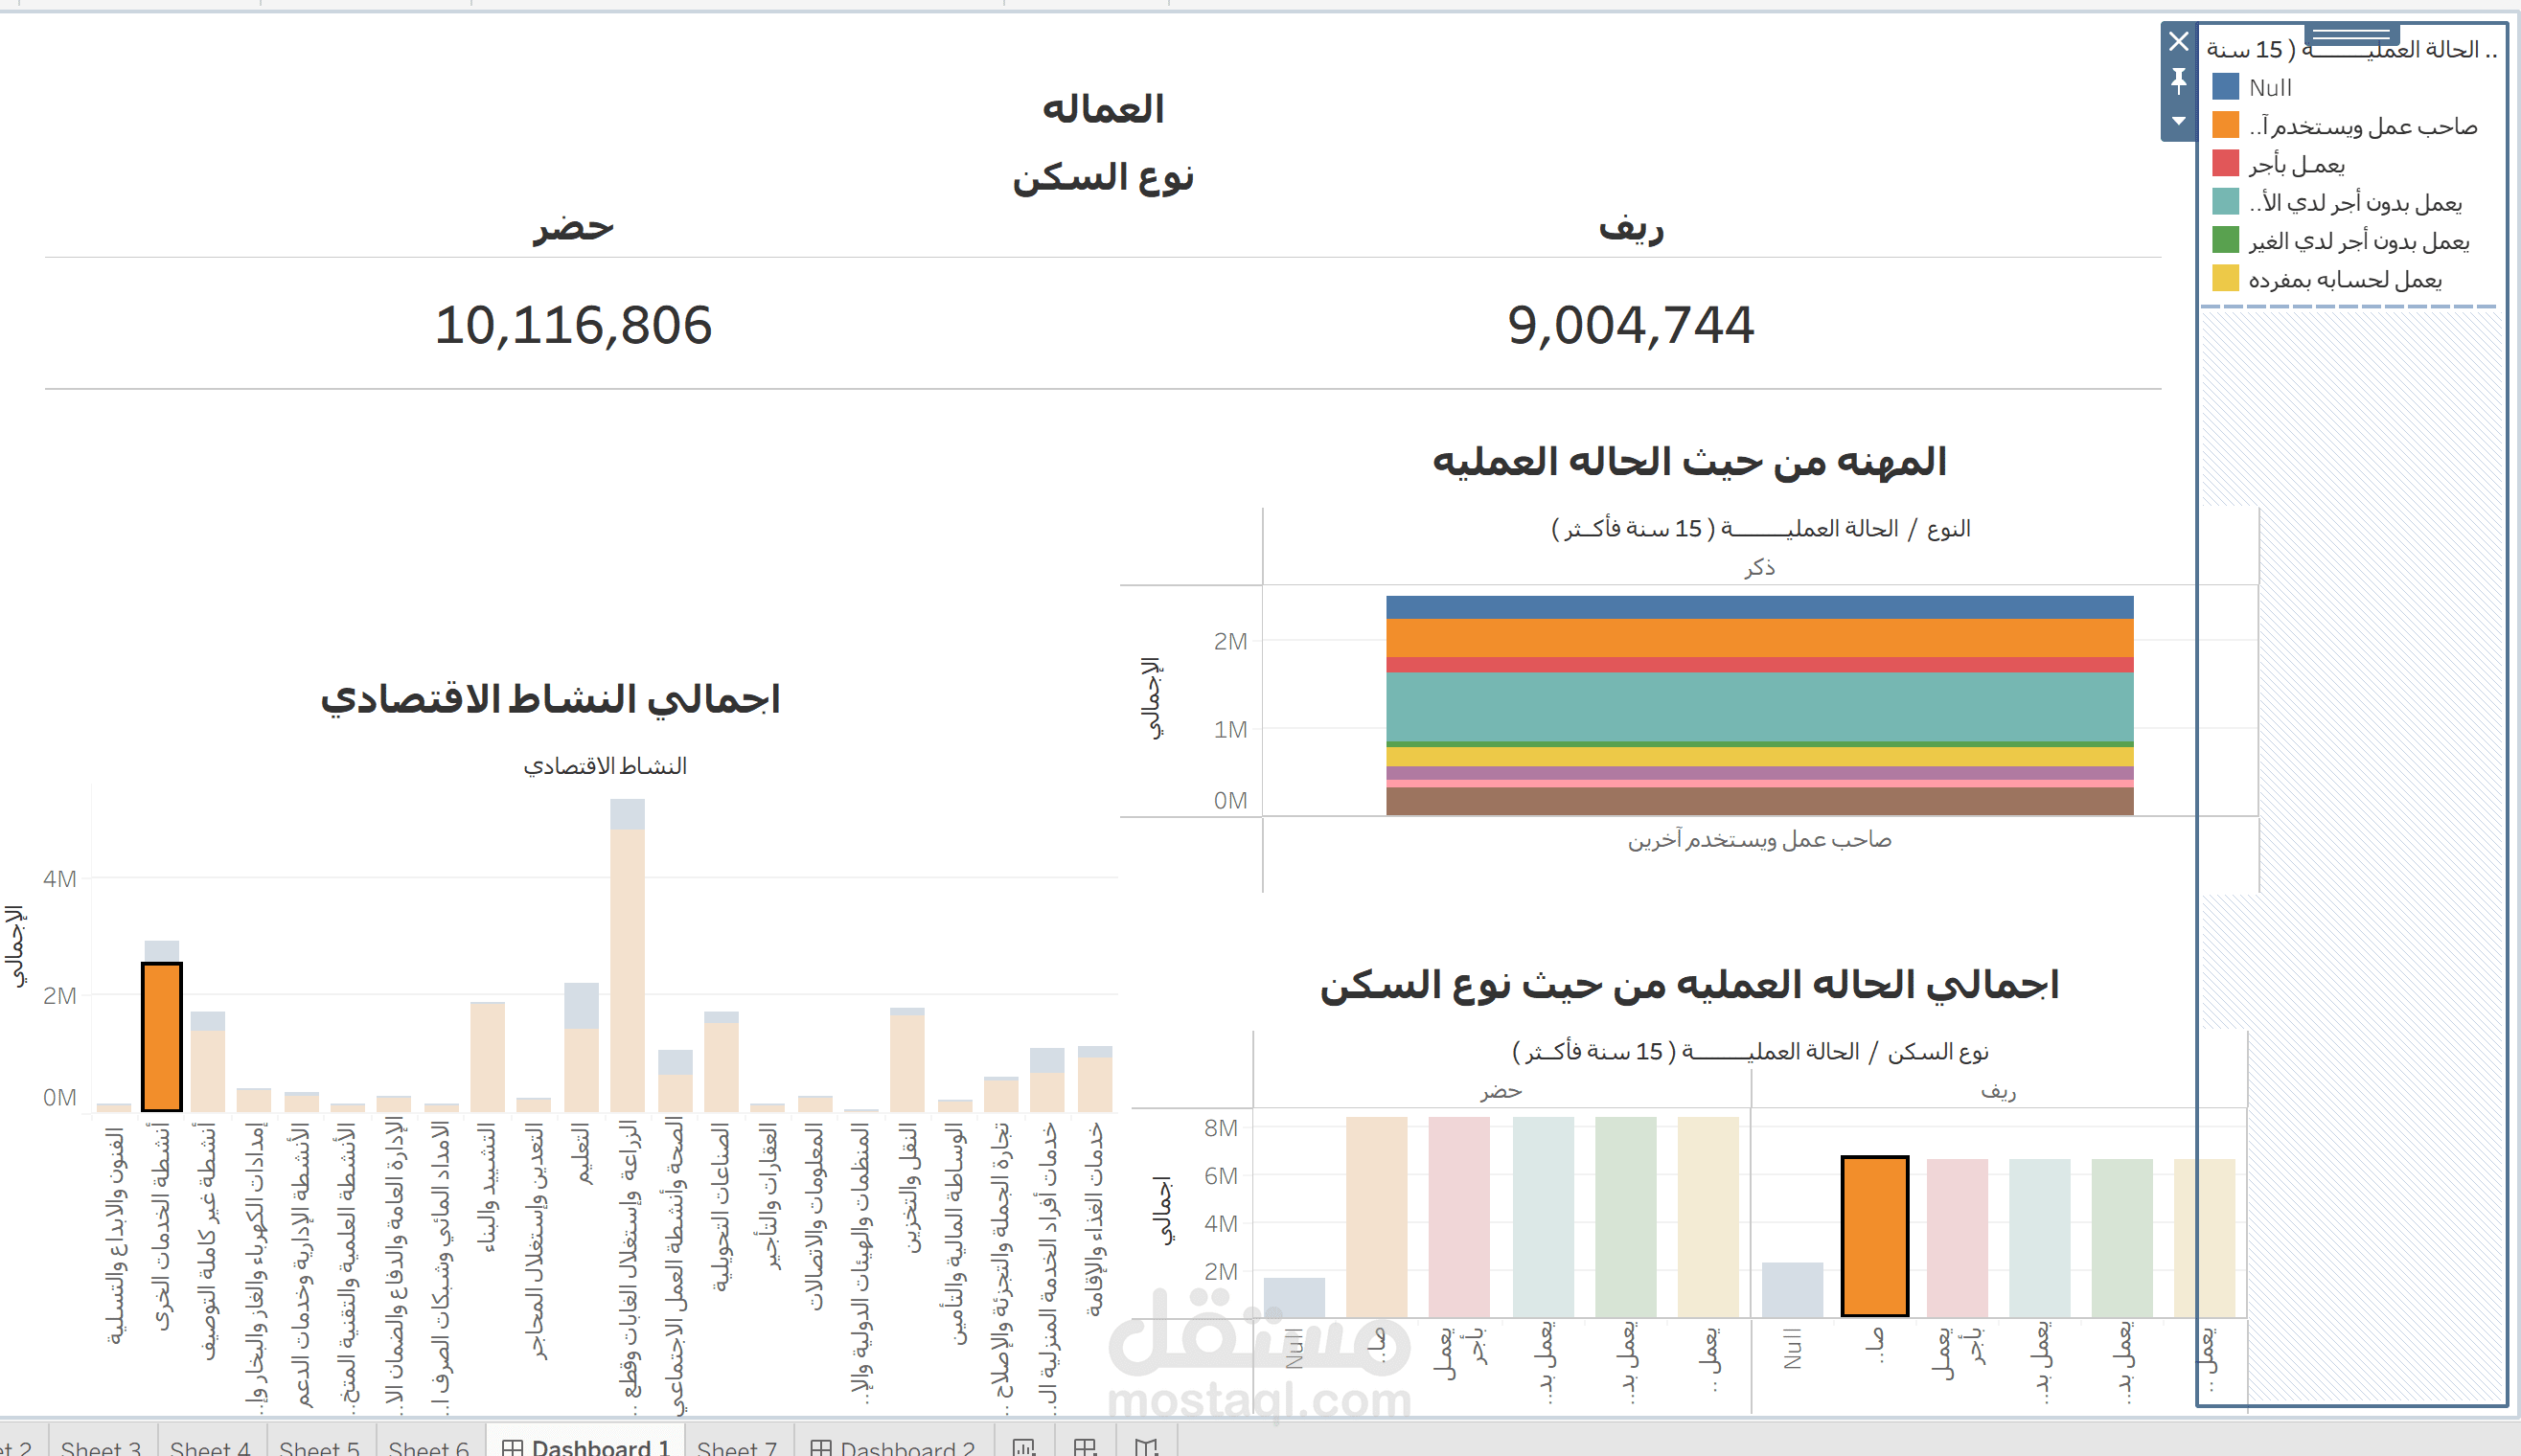The width and height of the screenshot is (2521, 1456).
Task: Click the pin icon on the legend
Action: pos(2178,81)
